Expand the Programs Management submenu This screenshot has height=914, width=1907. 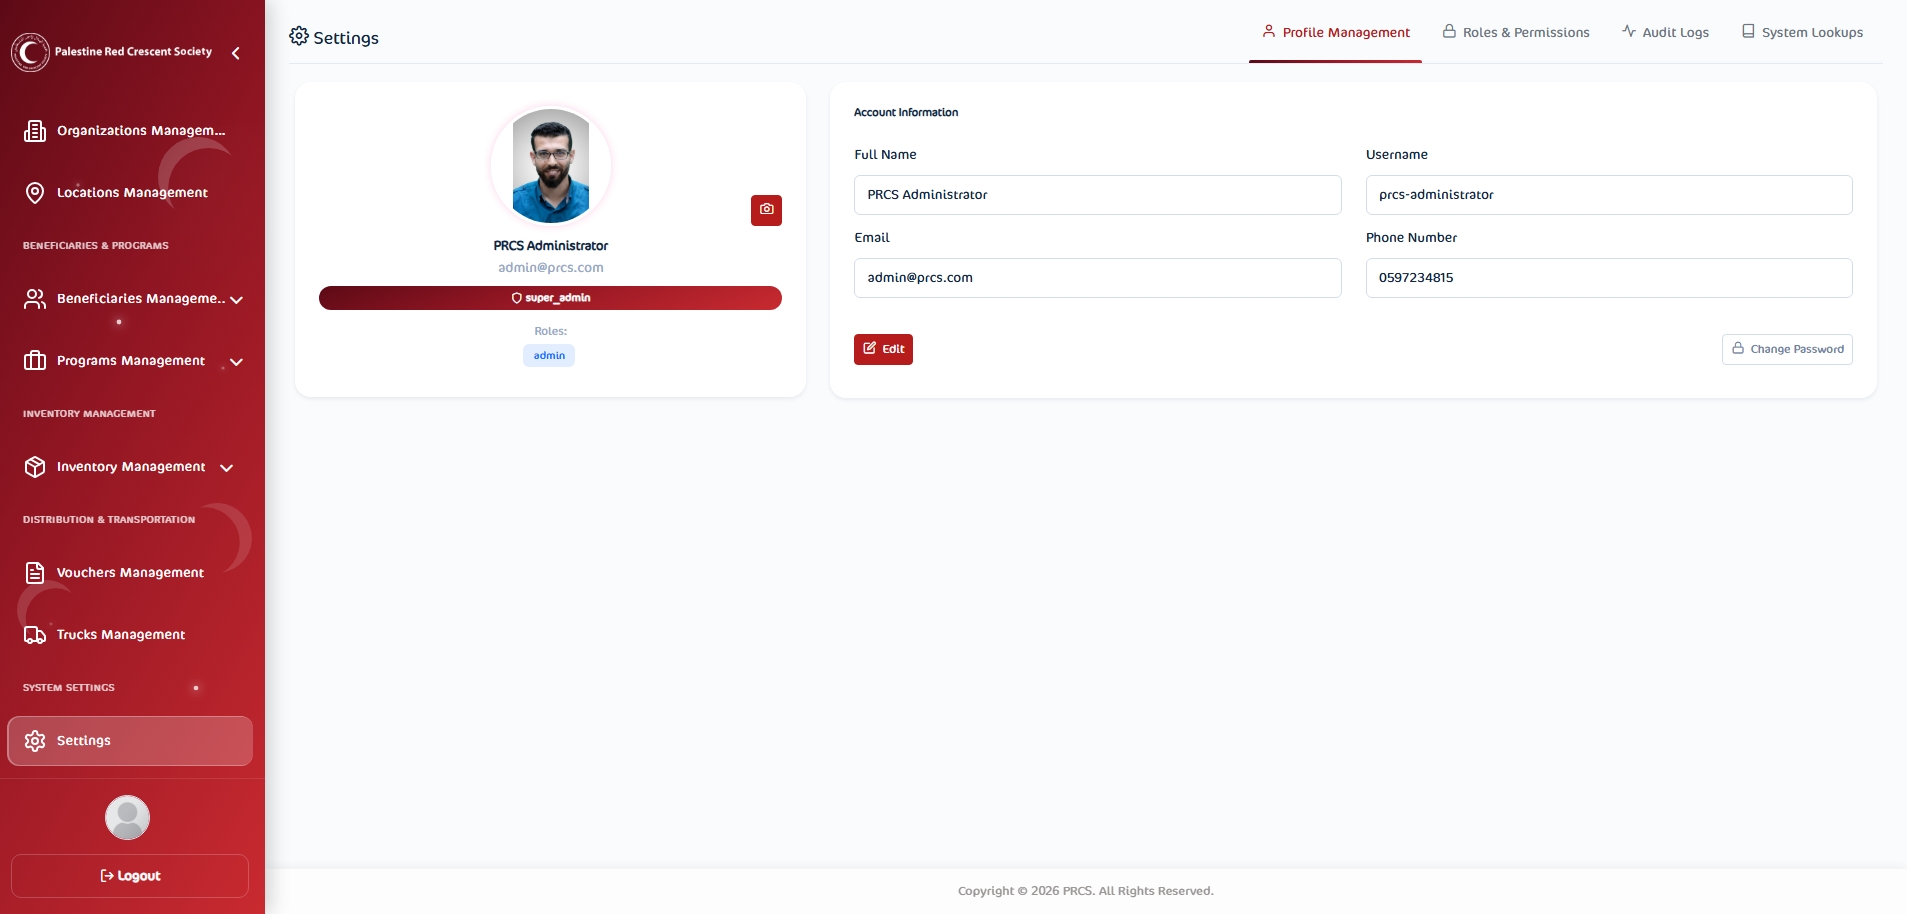pos(236,362)
